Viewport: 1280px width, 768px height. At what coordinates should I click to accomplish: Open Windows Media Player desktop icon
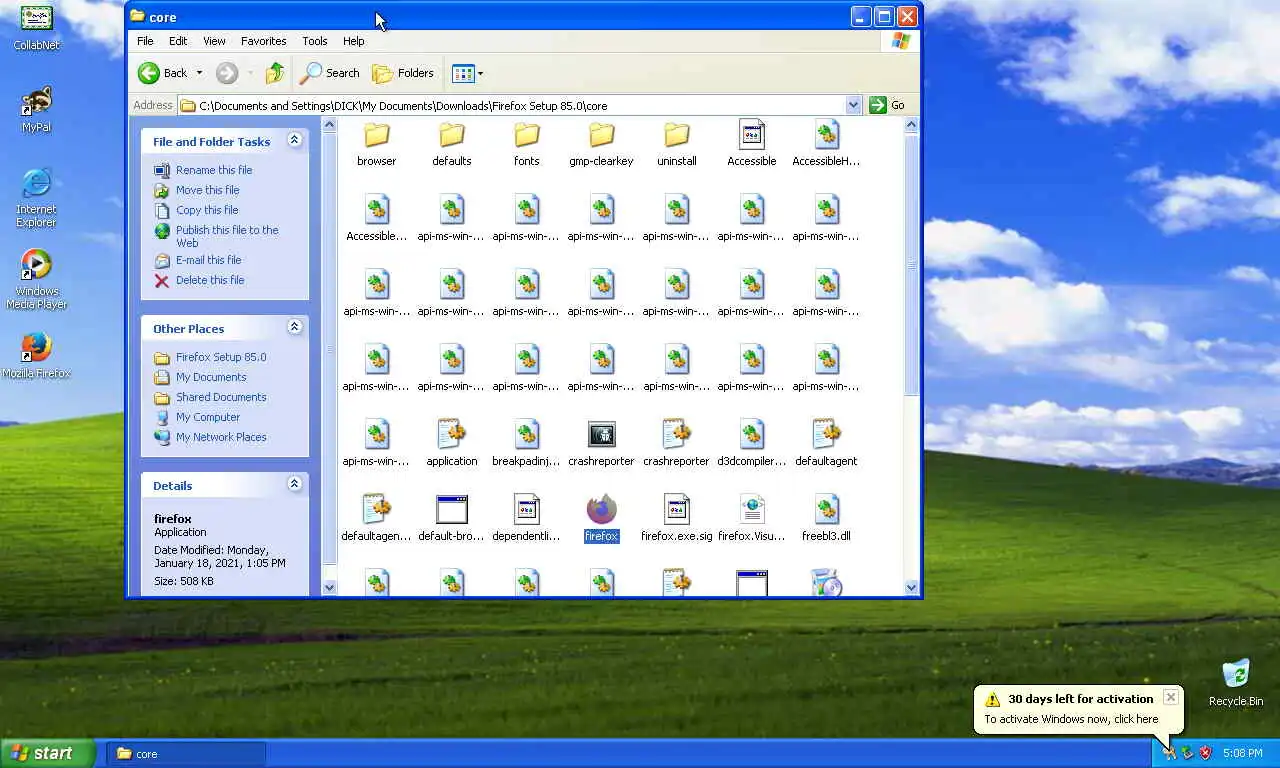pyautogui.click(x=36, y=279)
